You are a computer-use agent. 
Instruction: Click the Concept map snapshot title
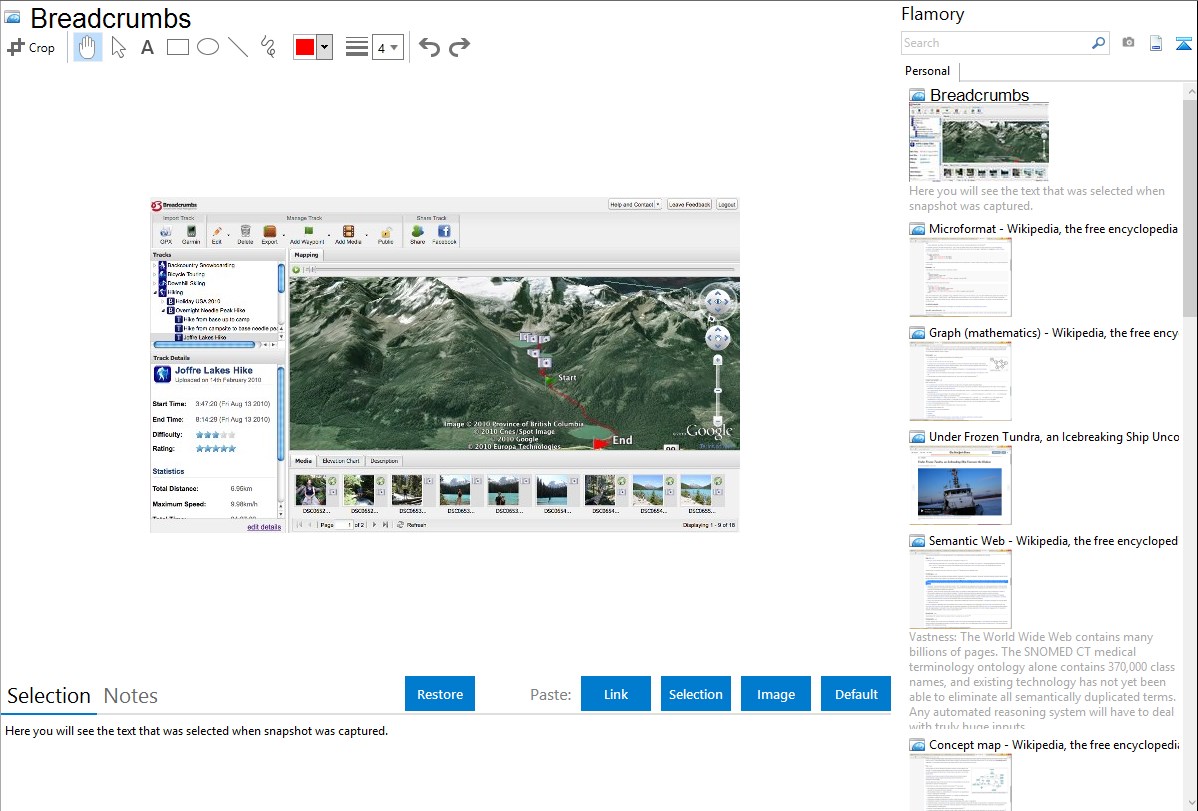click(x=1054, y=745)
